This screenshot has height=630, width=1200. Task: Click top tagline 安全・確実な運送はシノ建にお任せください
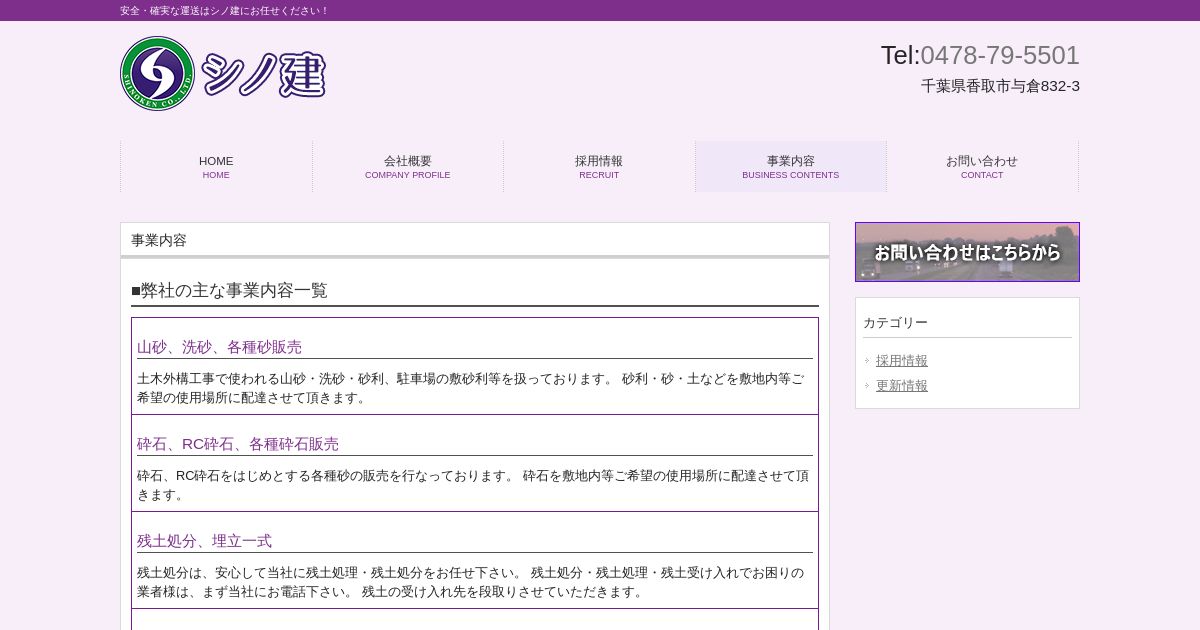224,11
